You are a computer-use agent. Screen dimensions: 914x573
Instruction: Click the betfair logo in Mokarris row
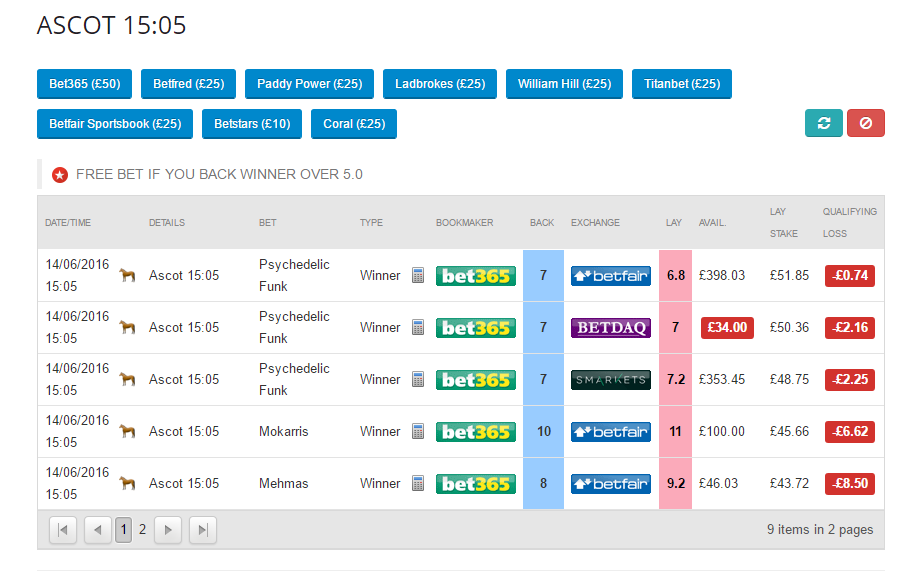click(610, 431)
